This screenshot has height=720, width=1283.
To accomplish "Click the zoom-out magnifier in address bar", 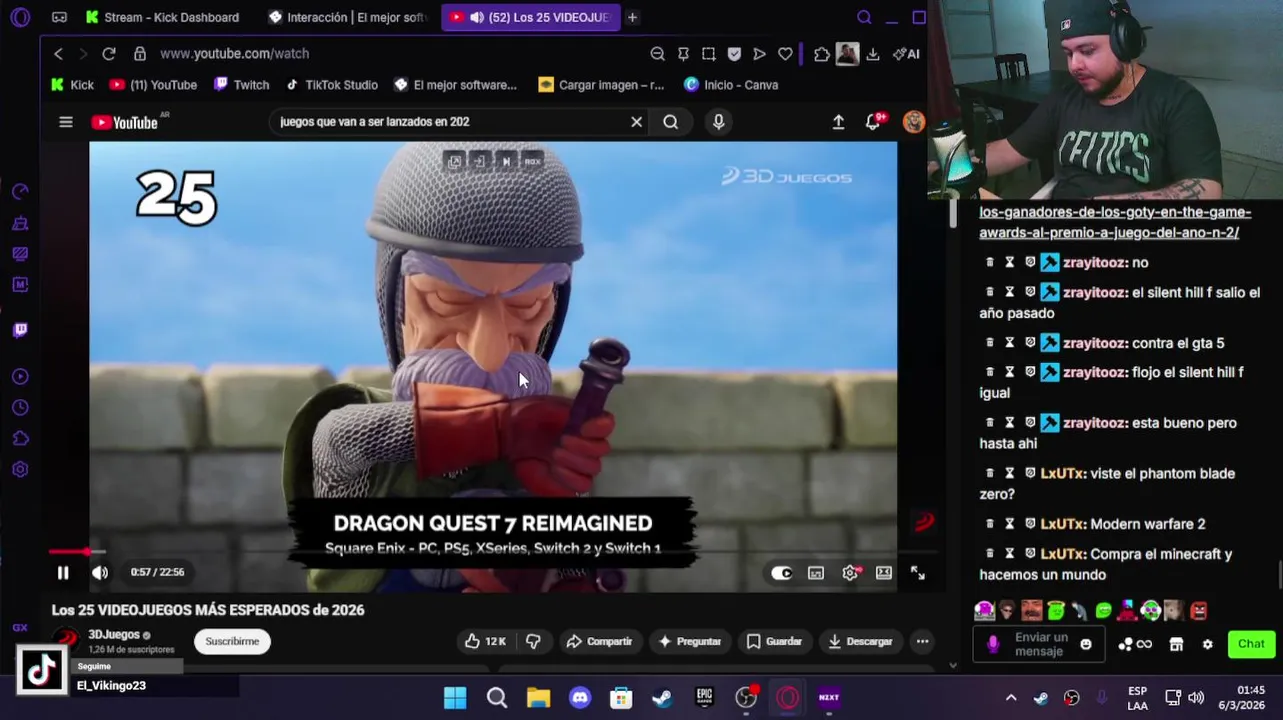I will [657, 54].
